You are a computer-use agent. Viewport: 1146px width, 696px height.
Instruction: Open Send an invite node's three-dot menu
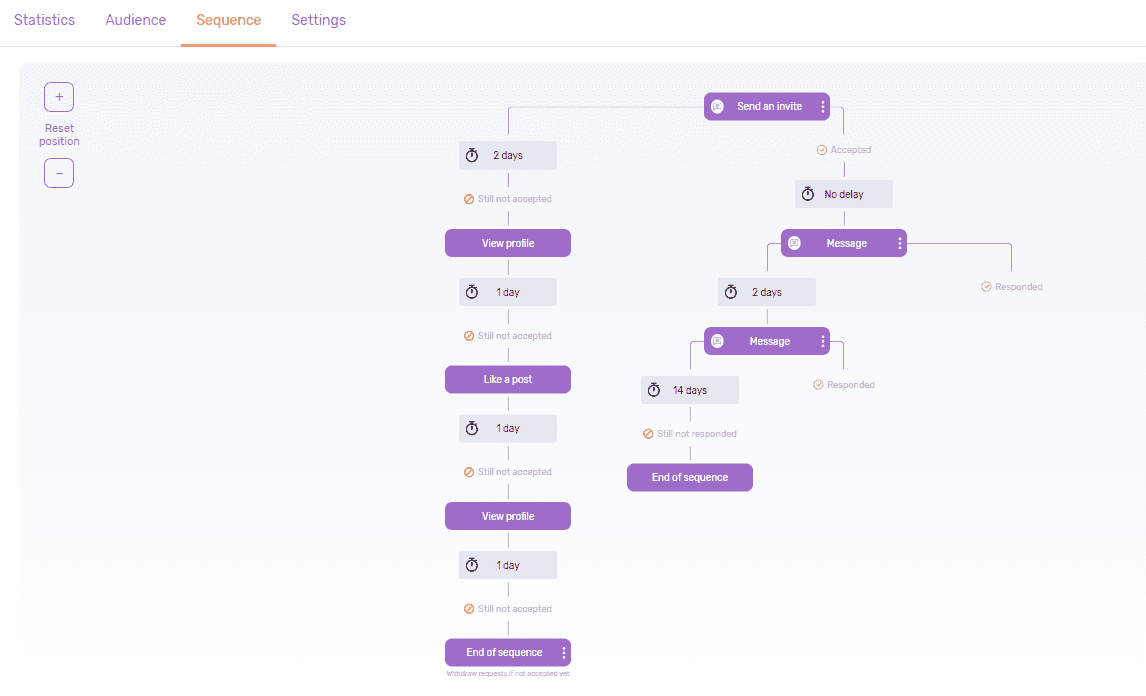pyautogui.click(x=823, y=107)
